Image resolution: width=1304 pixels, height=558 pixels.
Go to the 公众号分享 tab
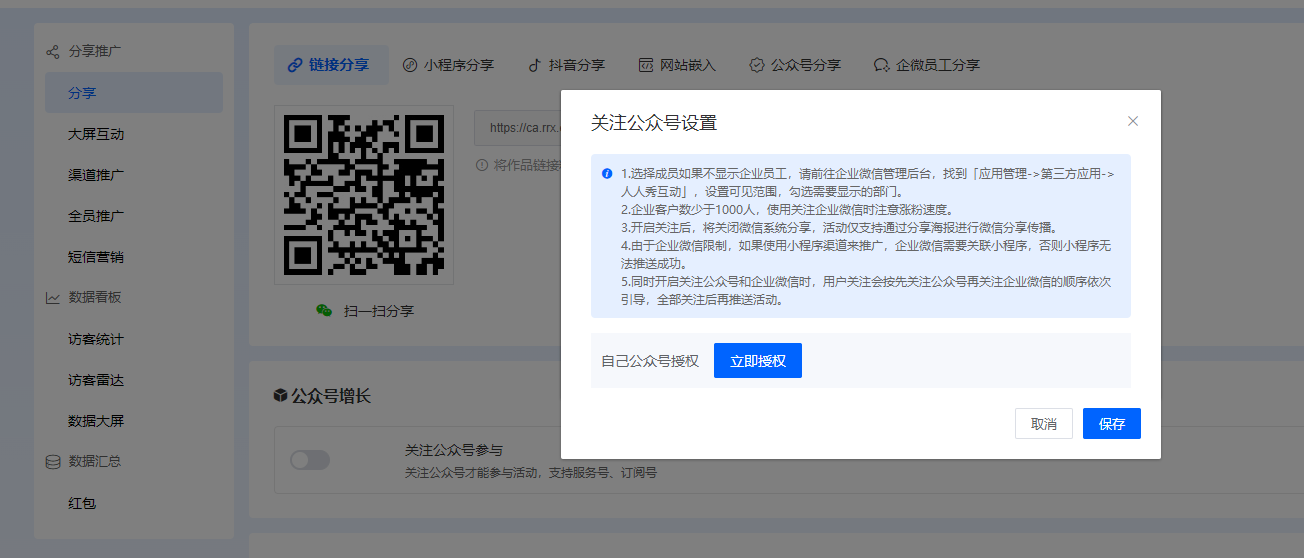pos(795,65)
